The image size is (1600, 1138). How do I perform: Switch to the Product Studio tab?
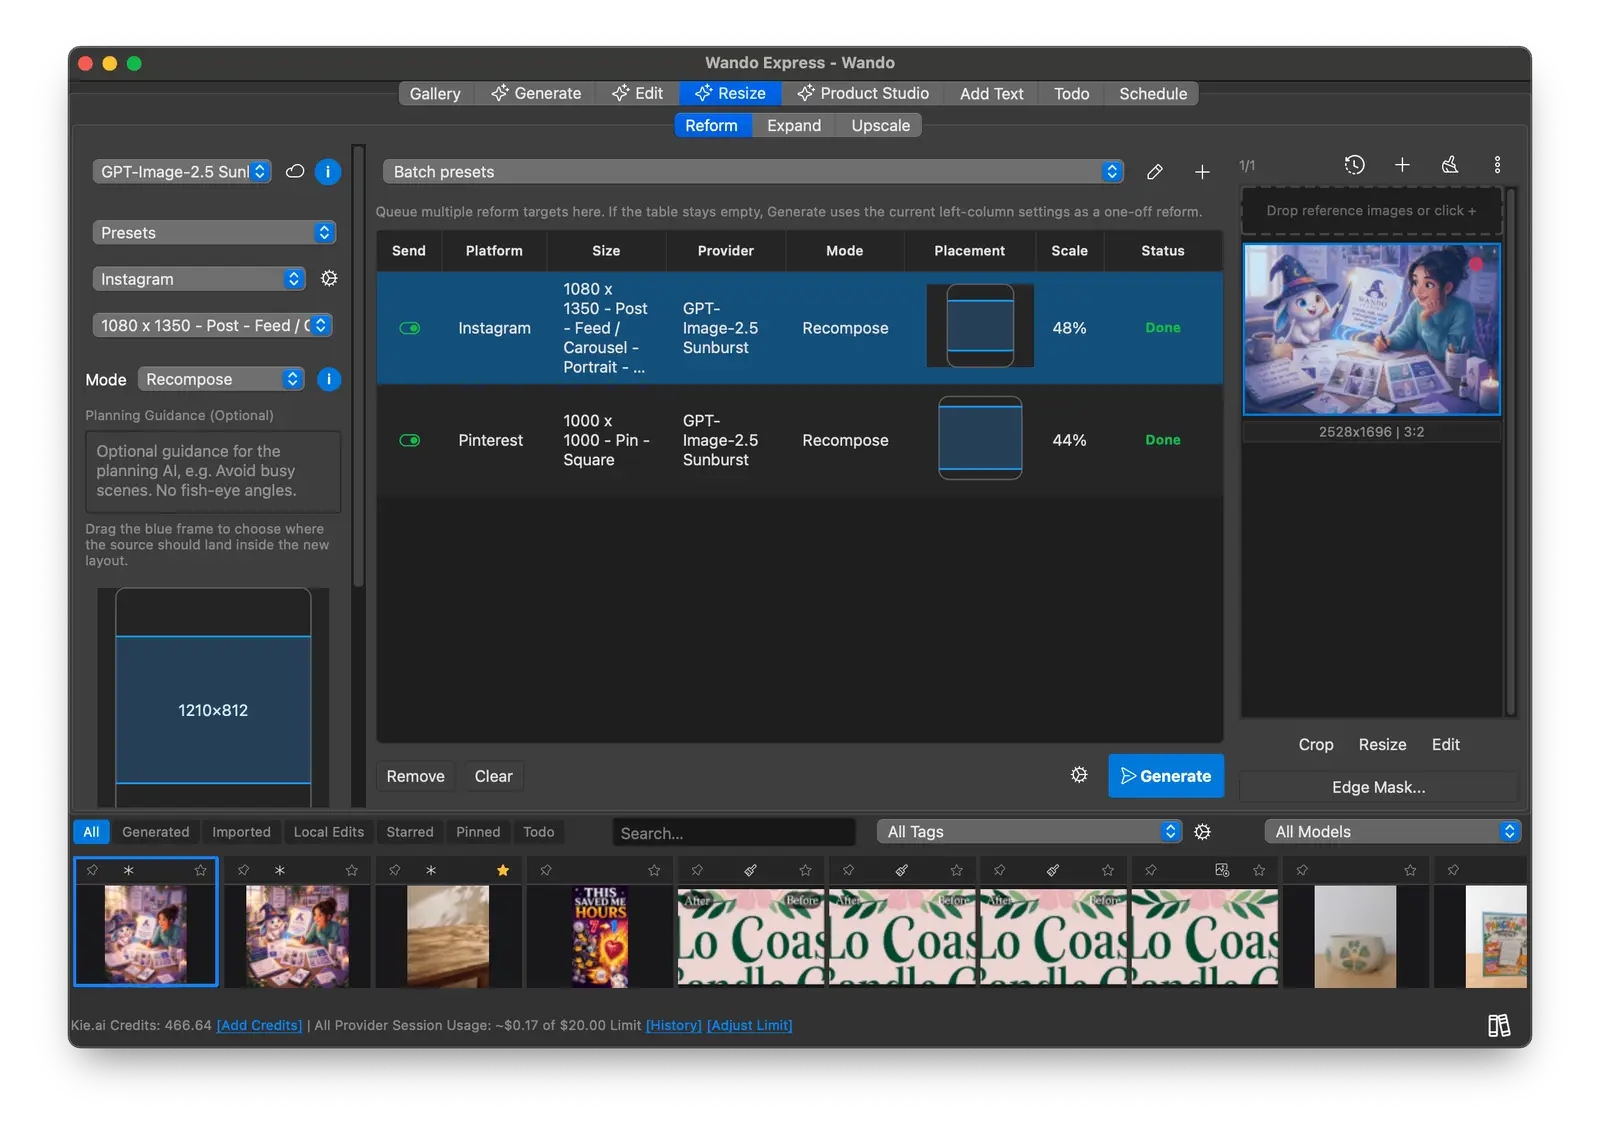click(x=863, y=93)
